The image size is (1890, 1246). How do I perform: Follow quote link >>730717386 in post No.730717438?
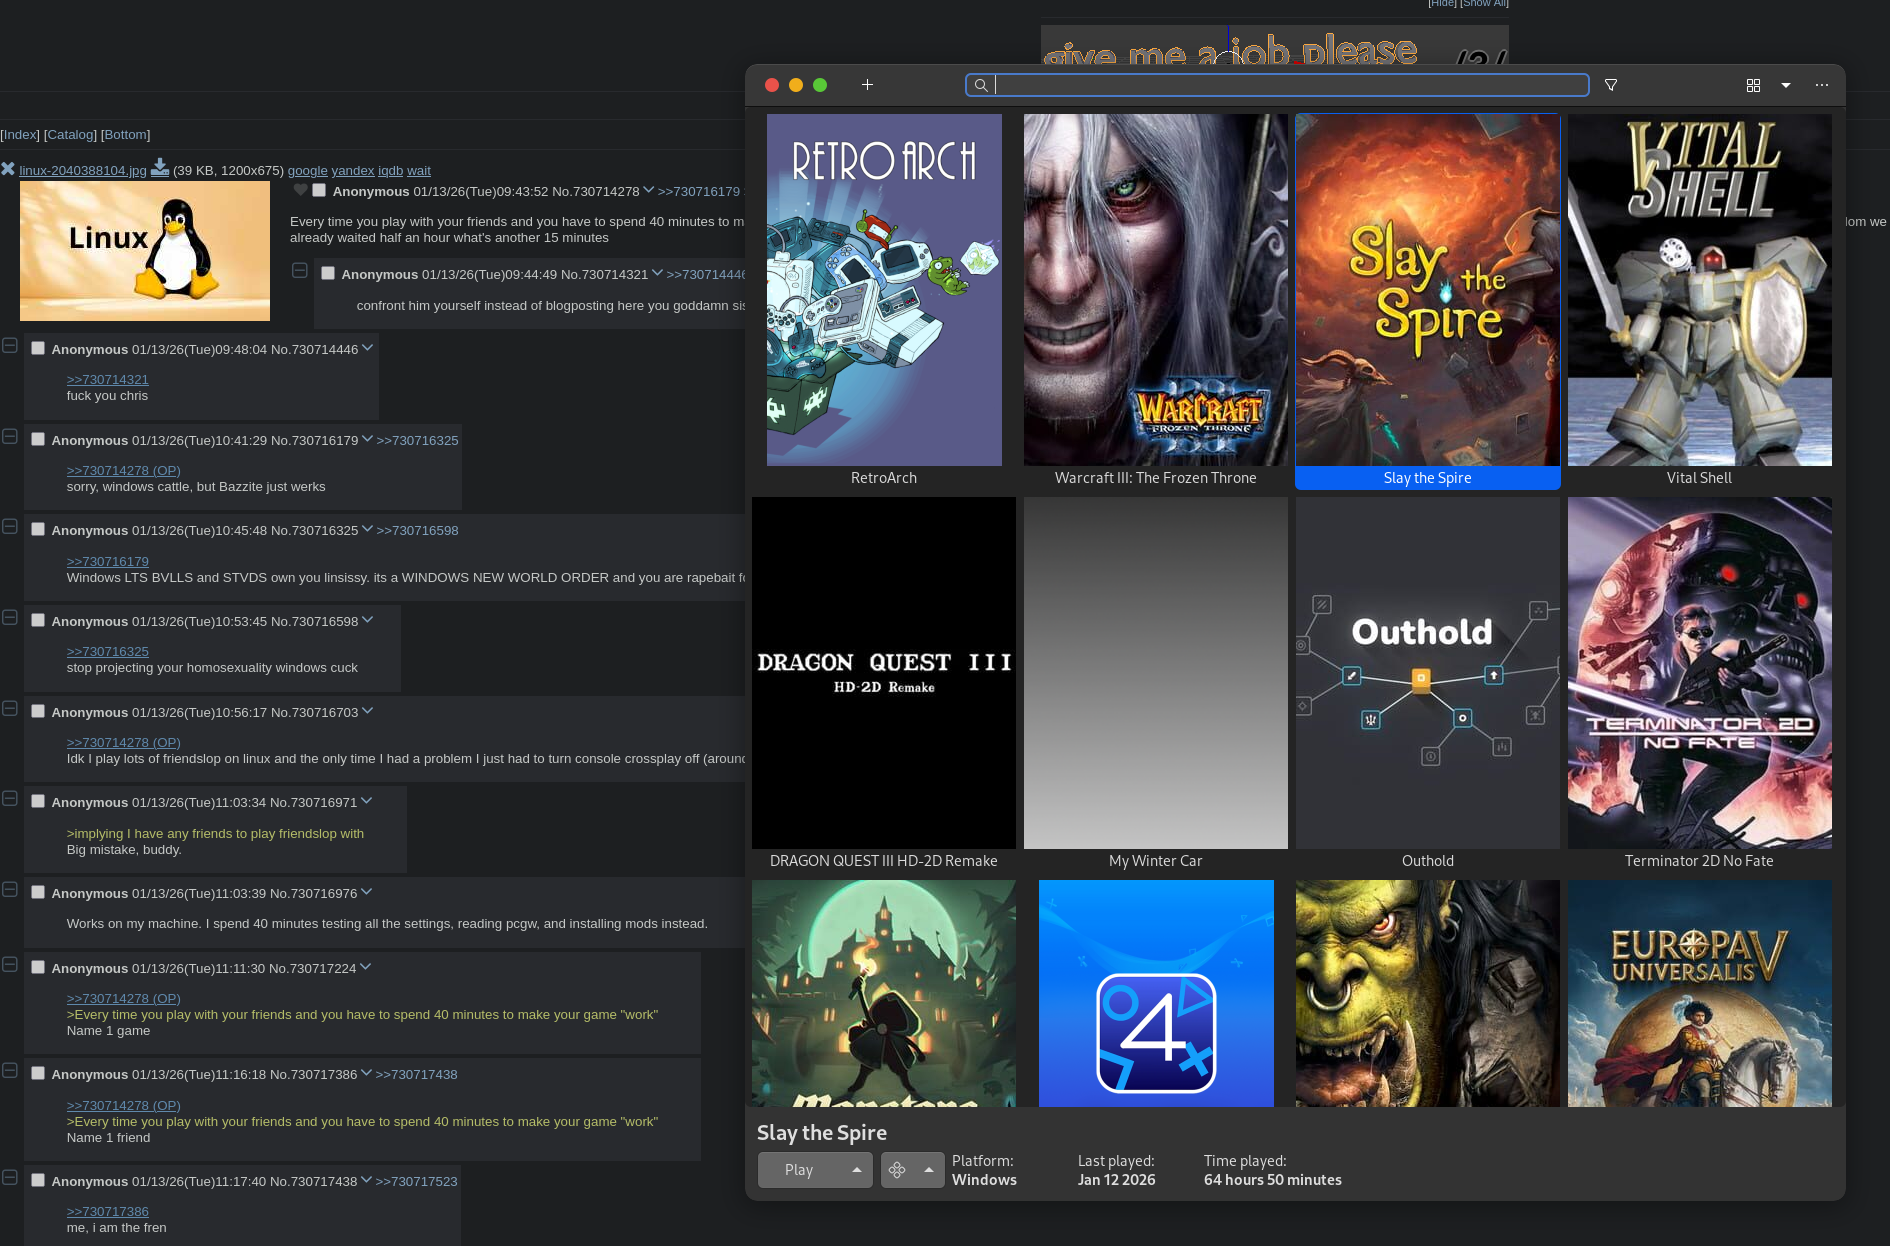coord(108,1212)
